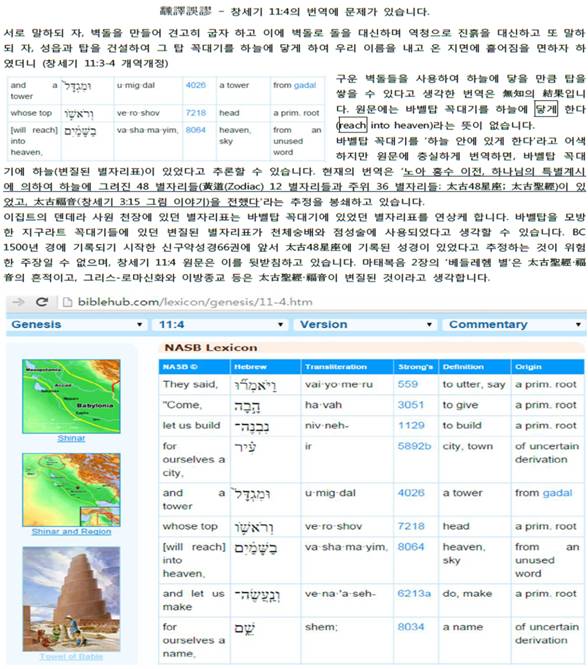Click the browser forward arrow icon
The width and height of the screenshot is (588, 669).
click(x=19, y=302)
